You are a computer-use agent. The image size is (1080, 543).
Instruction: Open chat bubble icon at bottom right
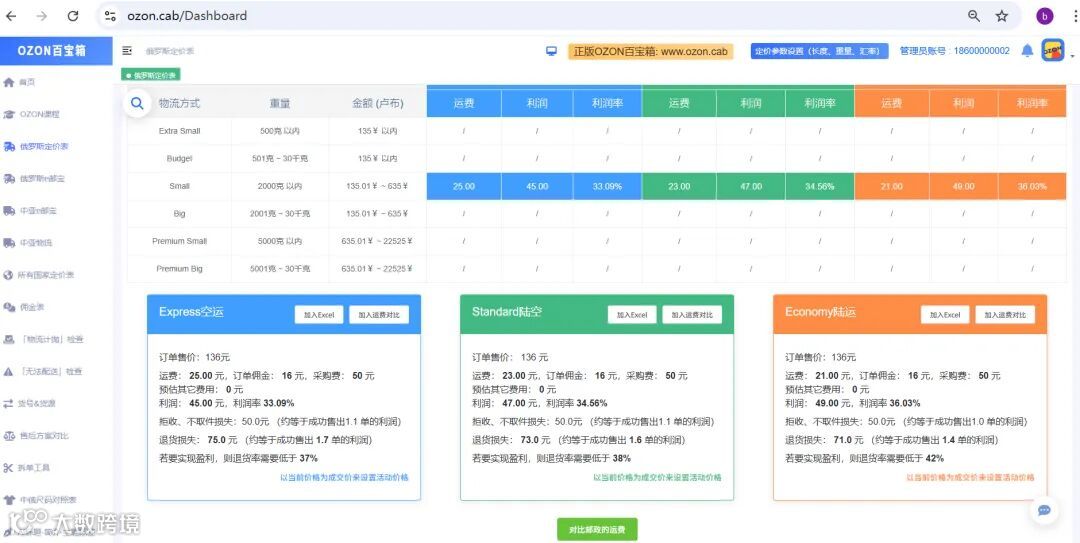(x=1044, y=510)
